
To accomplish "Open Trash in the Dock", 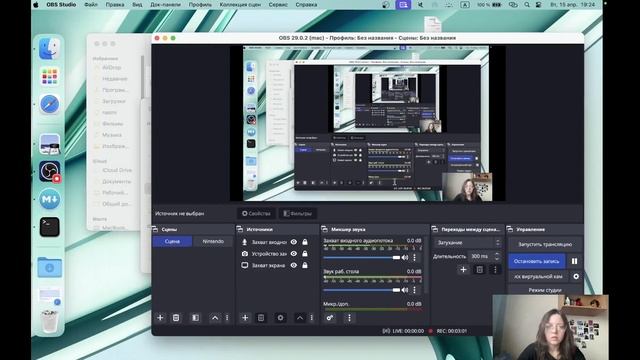I will coord(49,321).
